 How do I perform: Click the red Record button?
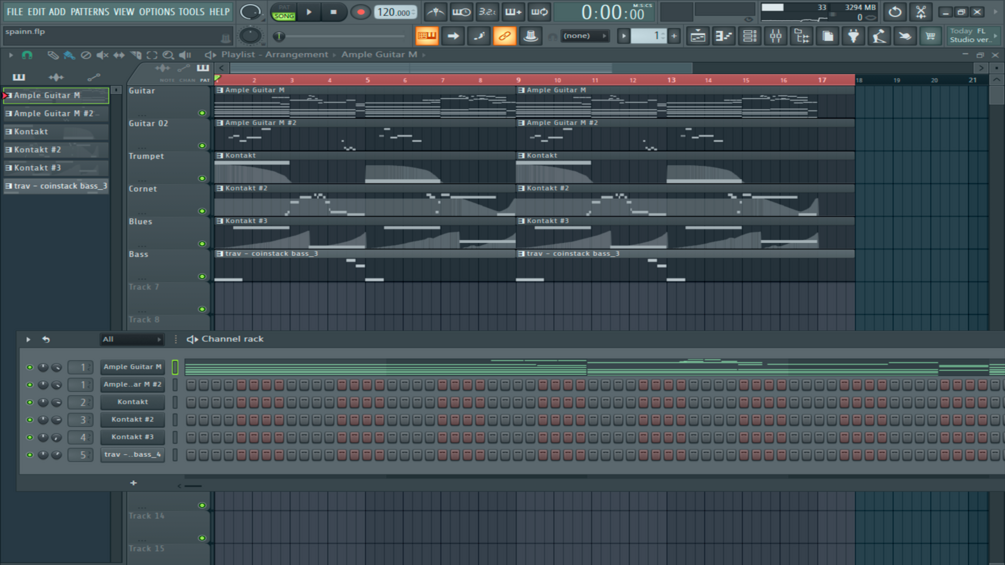pos(360,12)
